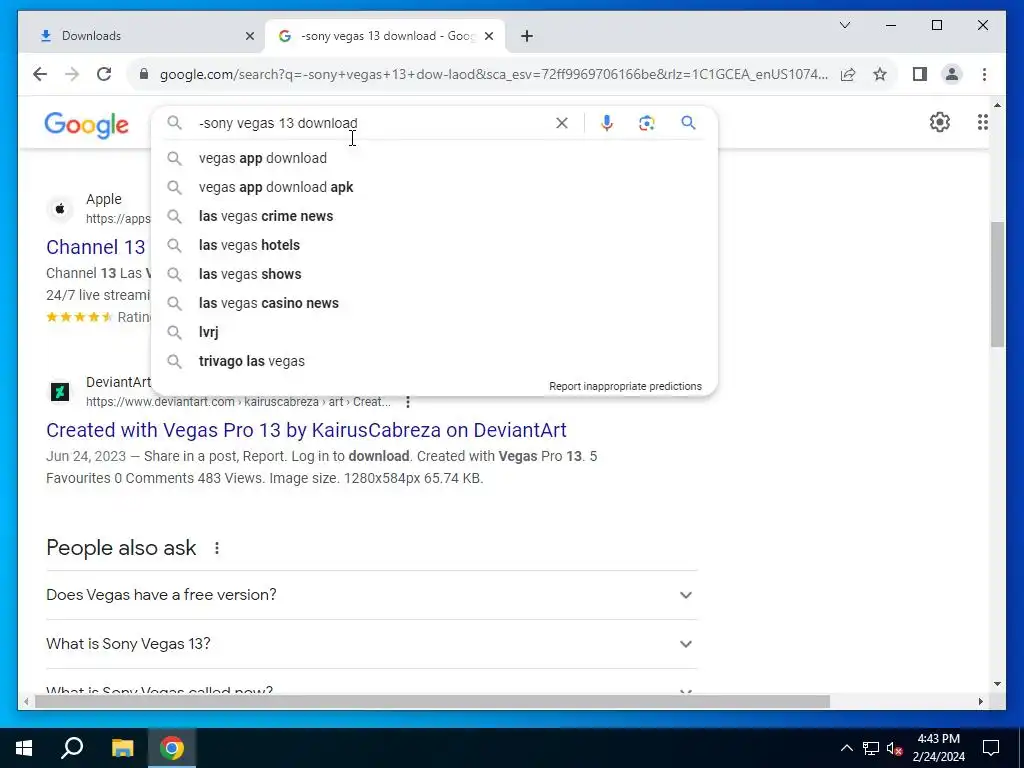Viewport: 1024px width, 768px height.
Task: Open the new tab plus button
Action: (x=527, y=36)
